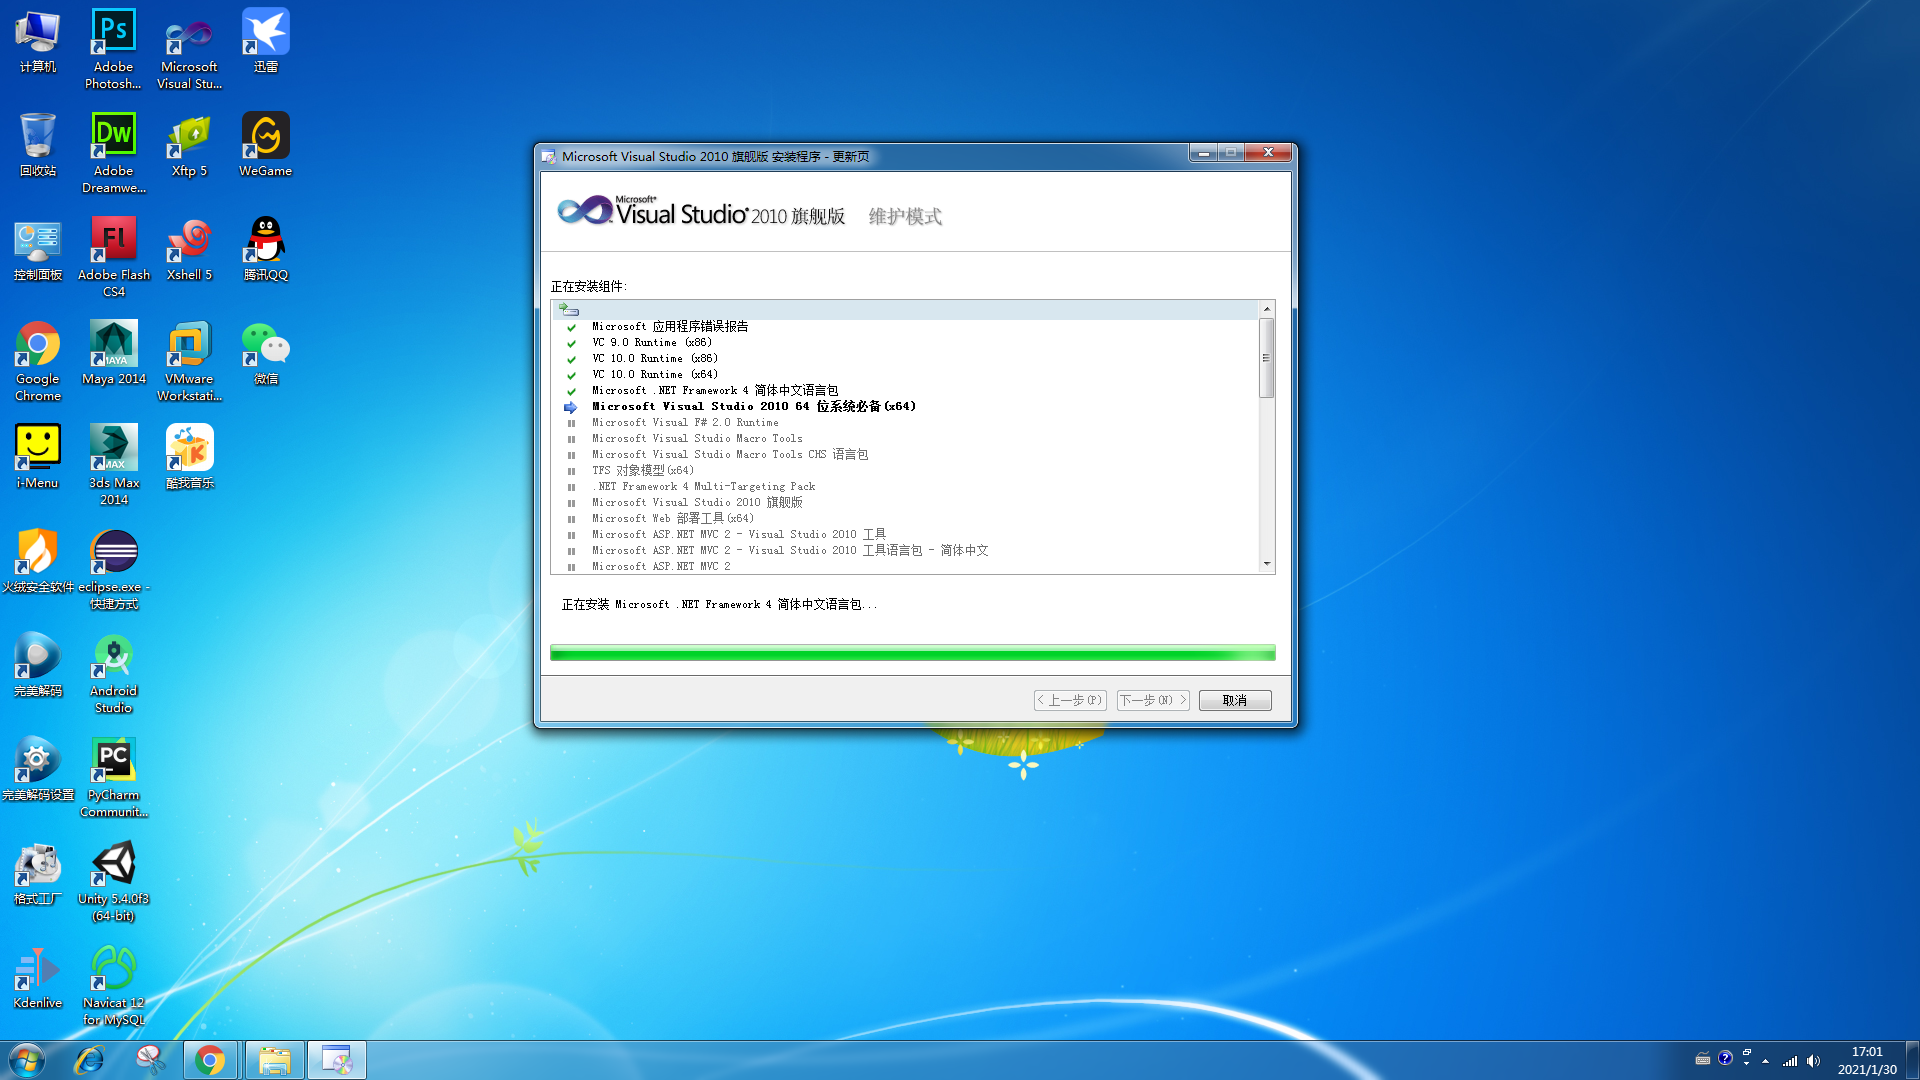
Task: Select the bottom row 'Microsoft ASP.NET MVC 2'
Action: coord(904,566)
